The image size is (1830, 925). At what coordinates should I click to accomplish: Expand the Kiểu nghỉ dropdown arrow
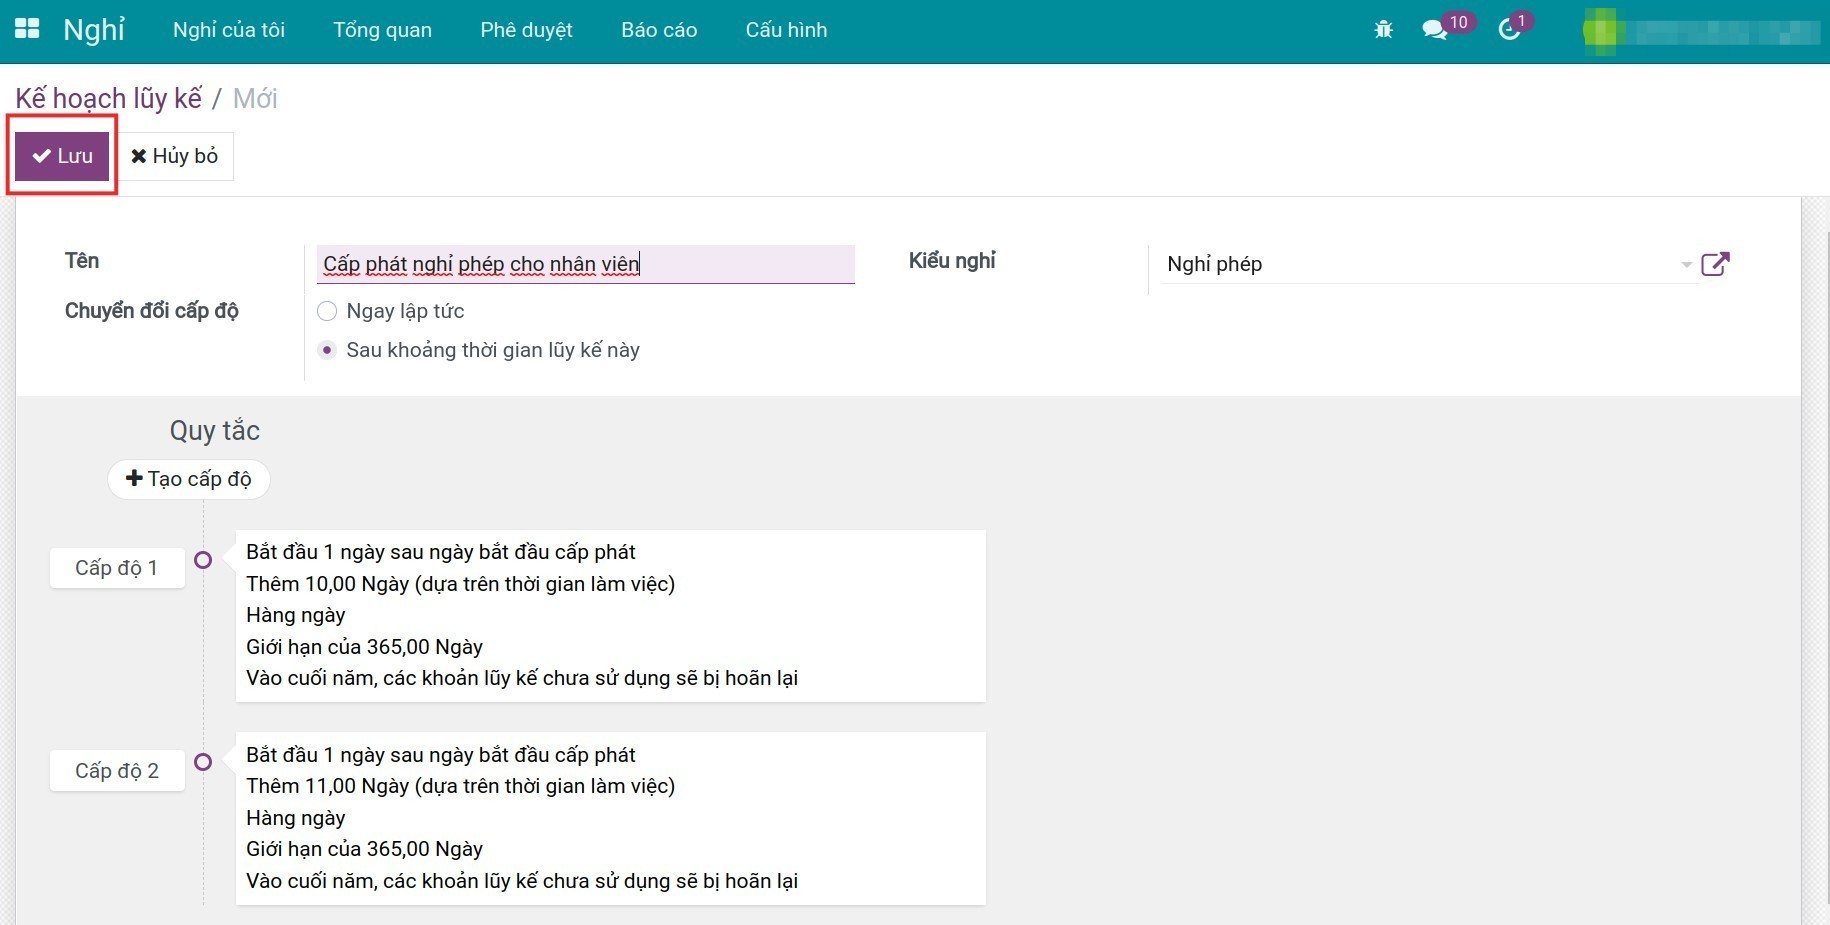(1686, 265)
